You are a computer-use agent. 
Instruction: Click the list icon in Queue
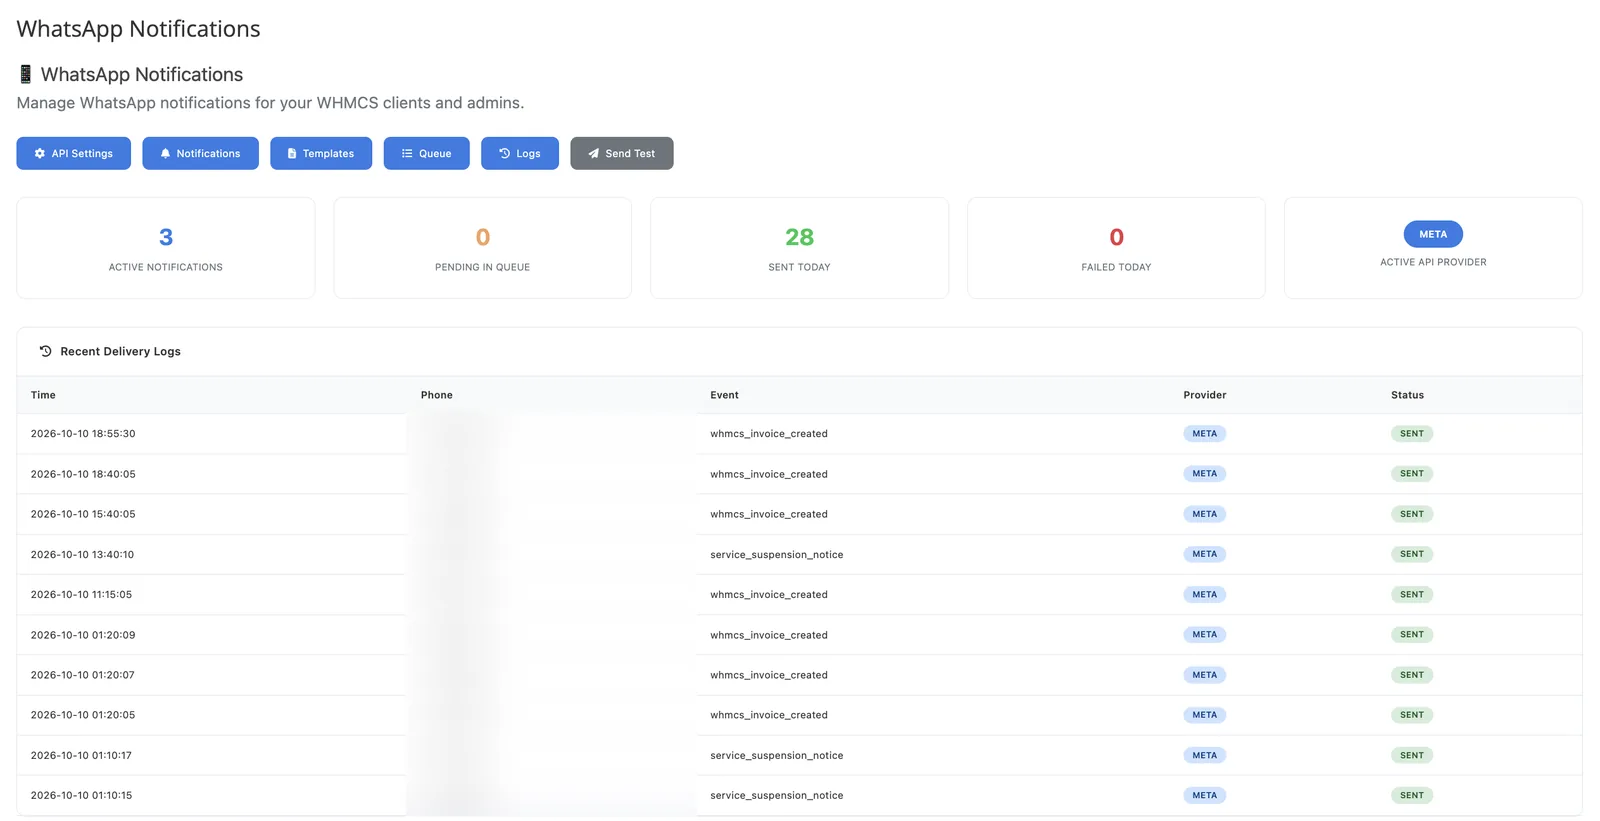[x=407, y=153]
